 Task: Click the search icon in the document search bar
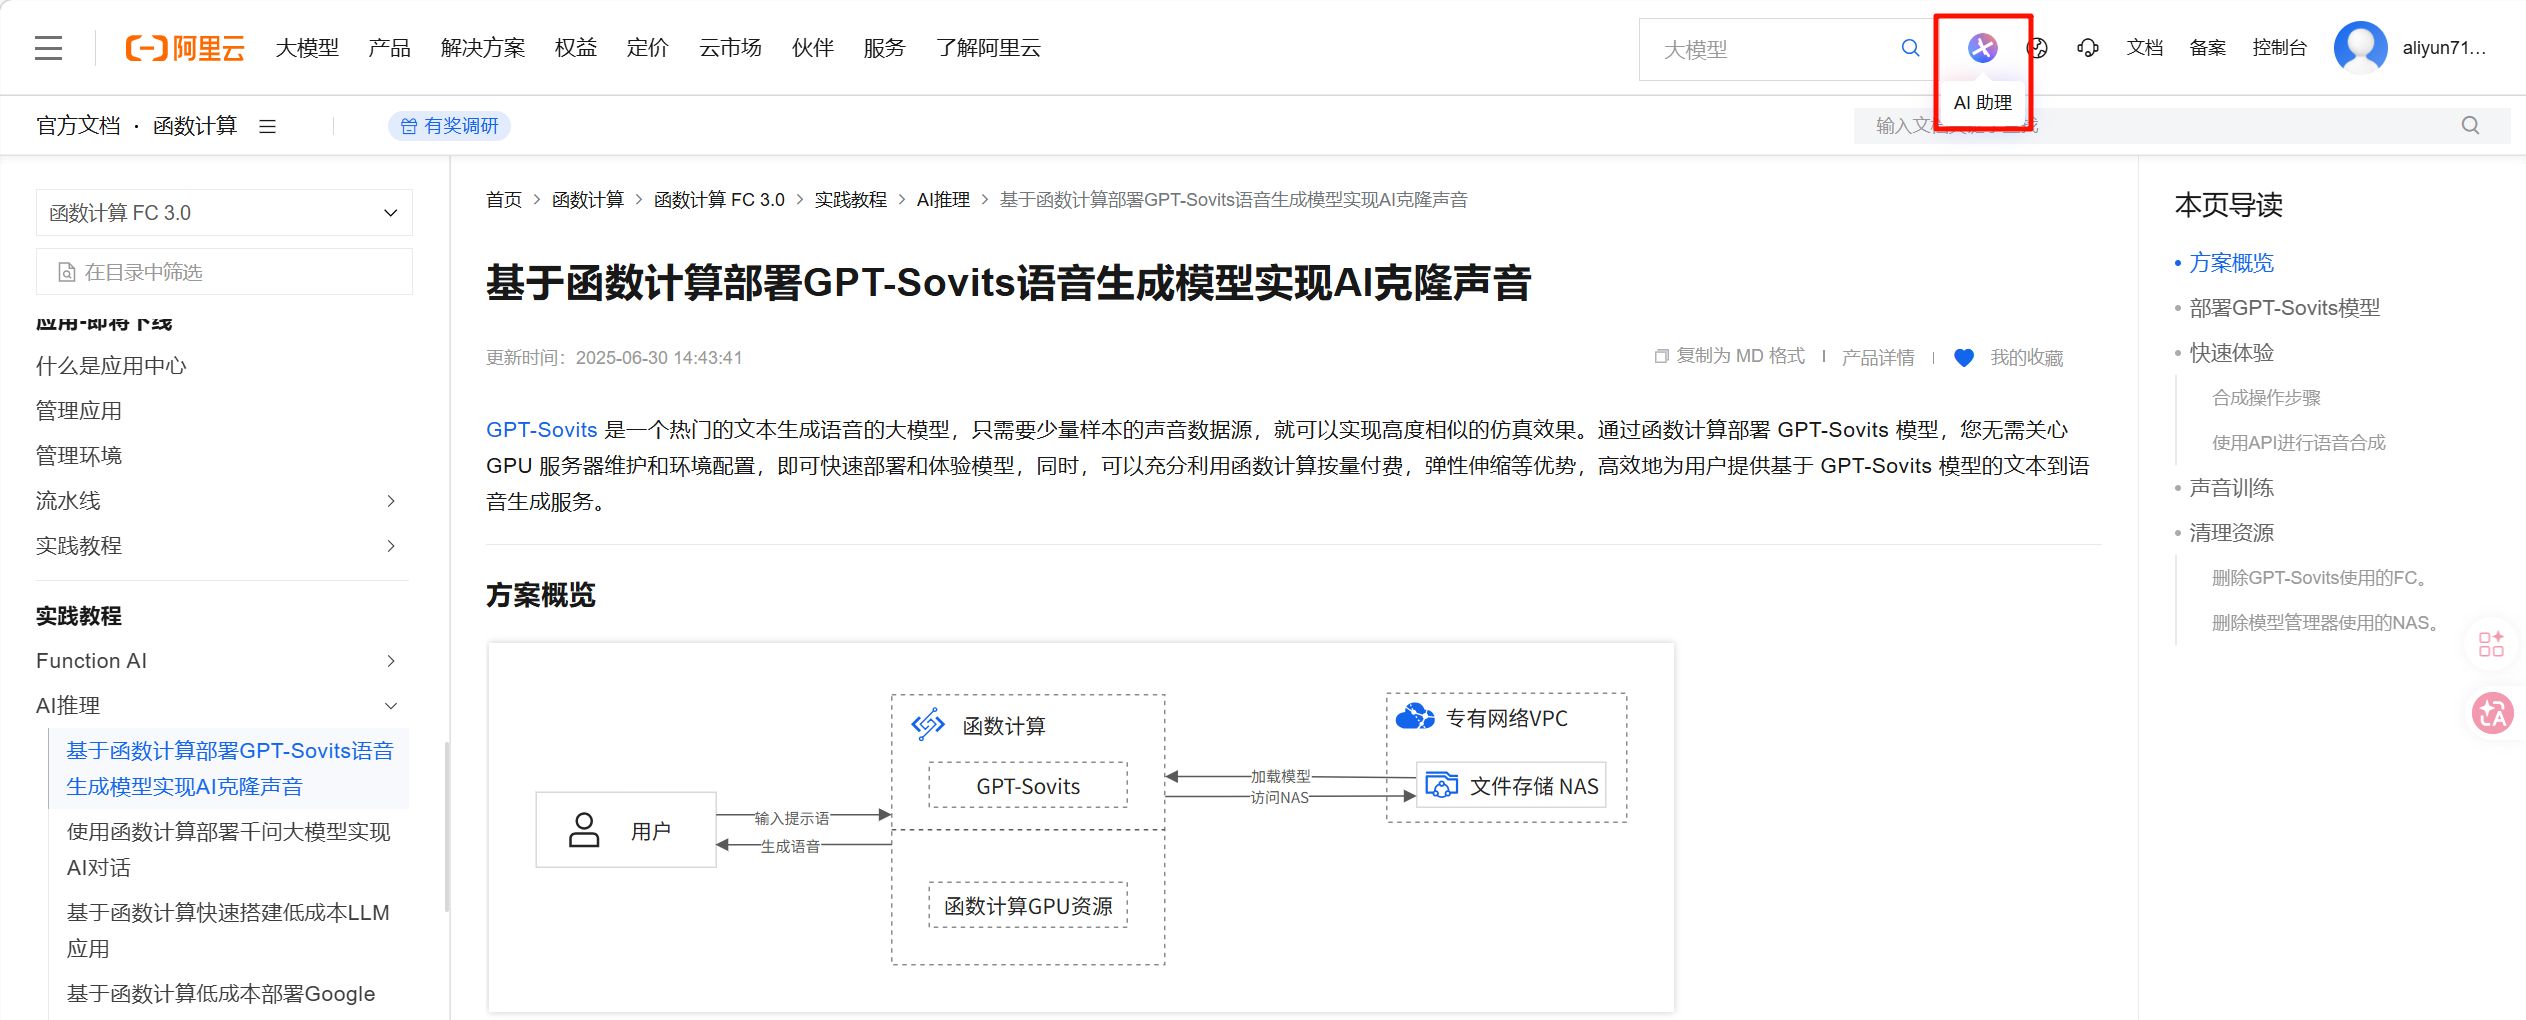[x=2470, y=125]
